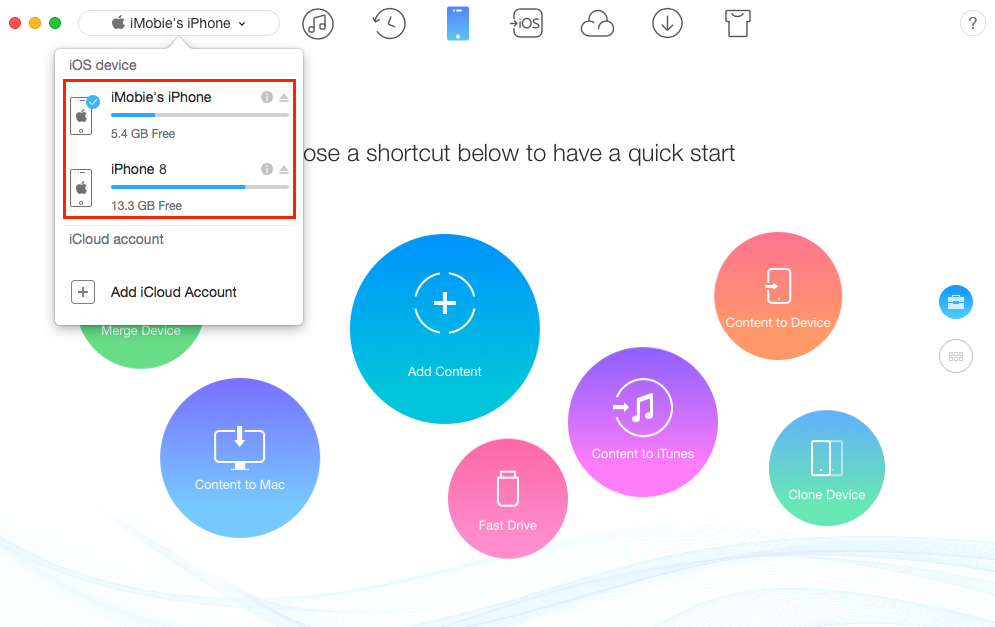Open the Content to iTunes shortcut
Image resolution: width=995 pixels, height=627 pixels.
point(643,422)
